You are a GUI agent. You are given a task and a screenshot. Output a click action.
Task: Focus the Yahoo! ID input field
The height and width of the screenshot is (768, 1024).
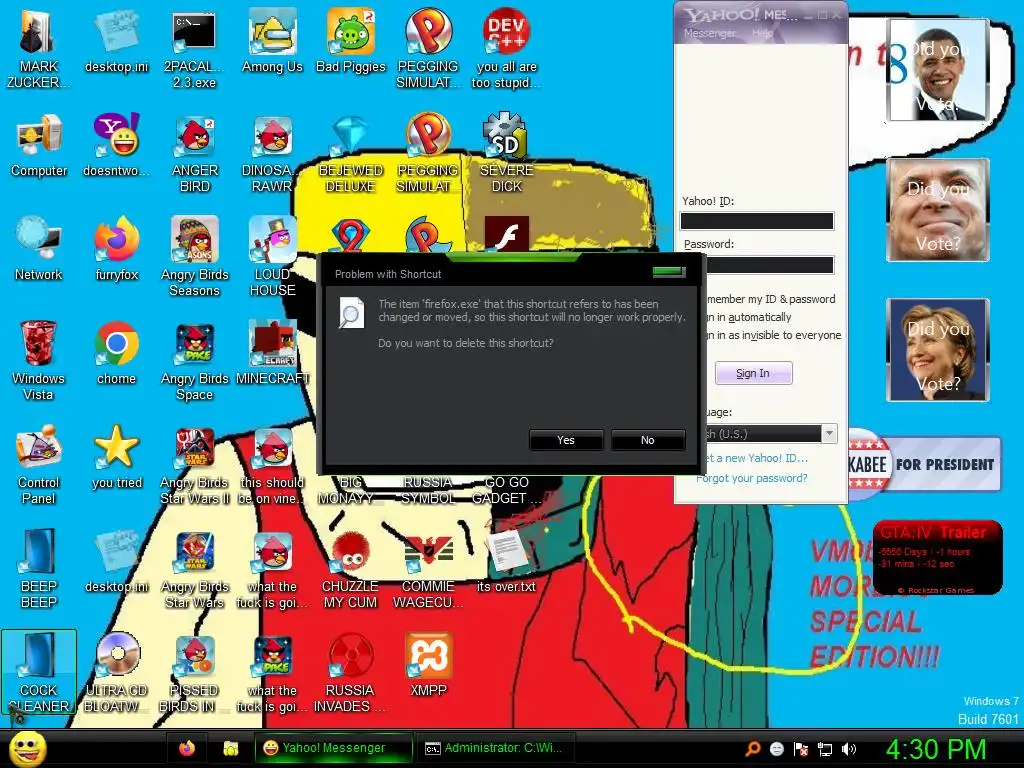pos(757,221)
